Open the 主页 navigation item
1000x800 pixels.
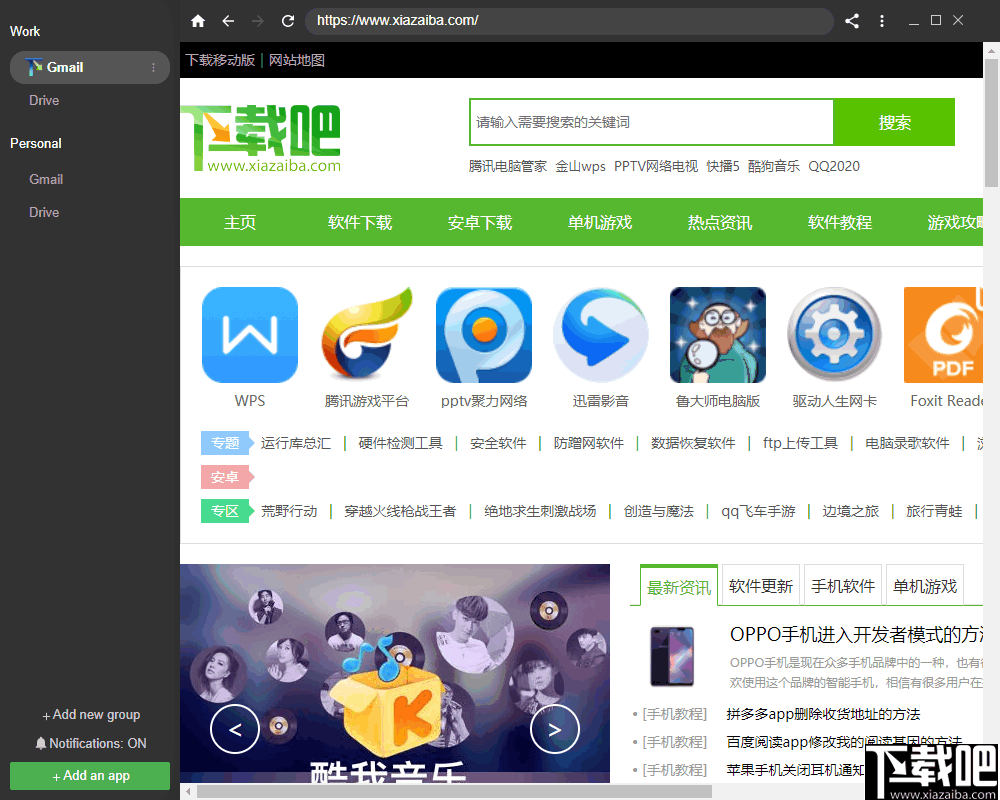[x=240, y=223]
